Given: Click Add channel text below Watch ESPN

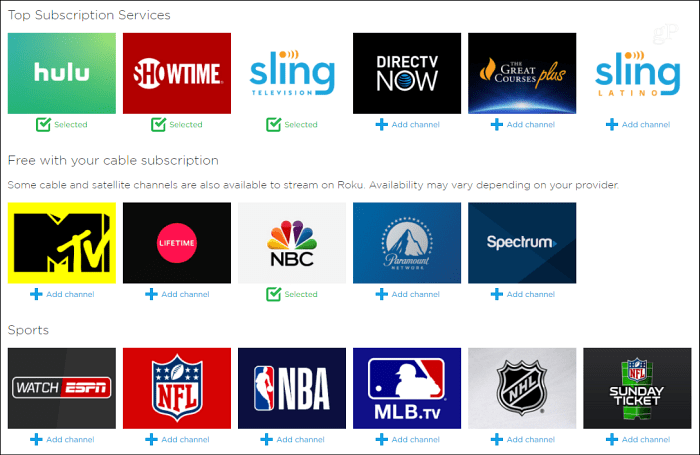Looking at the screenshot, I should [70, 439].
